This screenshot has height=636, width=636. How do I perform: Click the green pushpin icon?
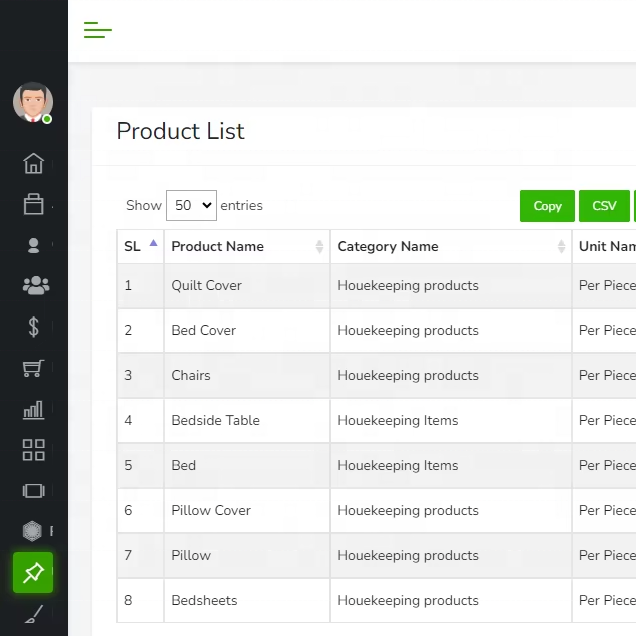pos(33,573)
